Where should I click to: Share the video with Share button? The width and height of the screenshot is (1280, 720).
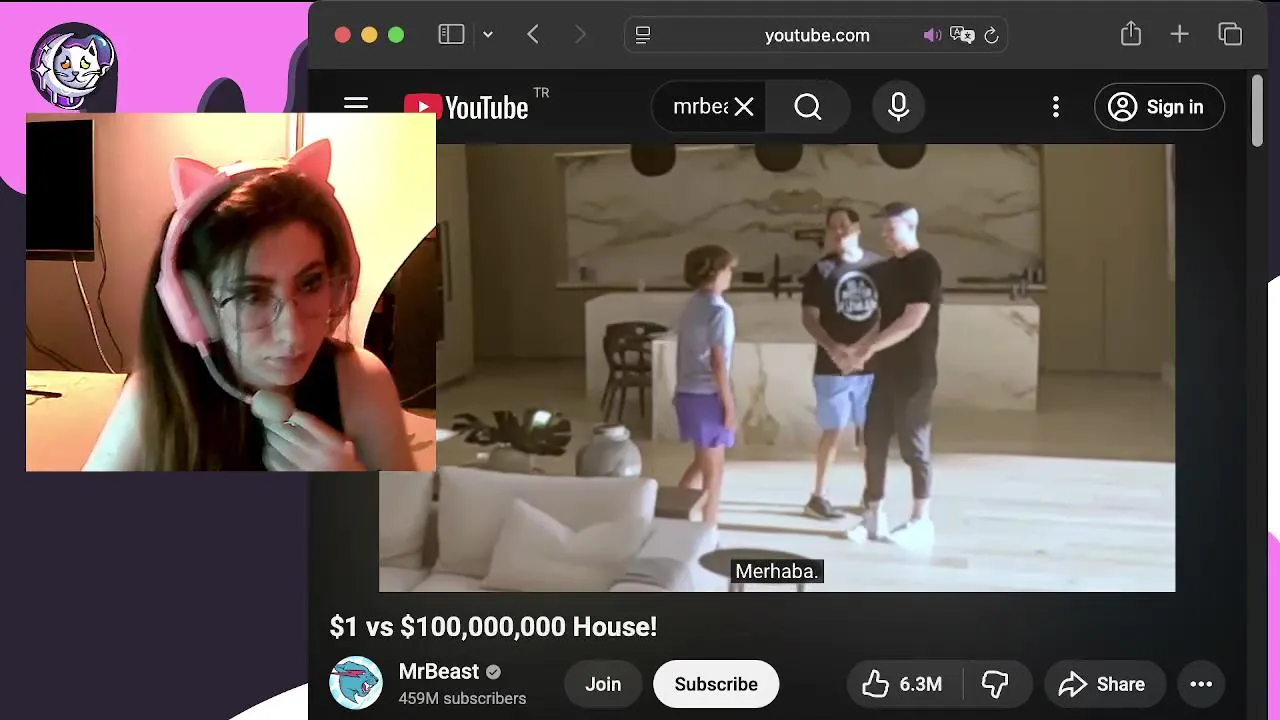tap(1102, 684)
